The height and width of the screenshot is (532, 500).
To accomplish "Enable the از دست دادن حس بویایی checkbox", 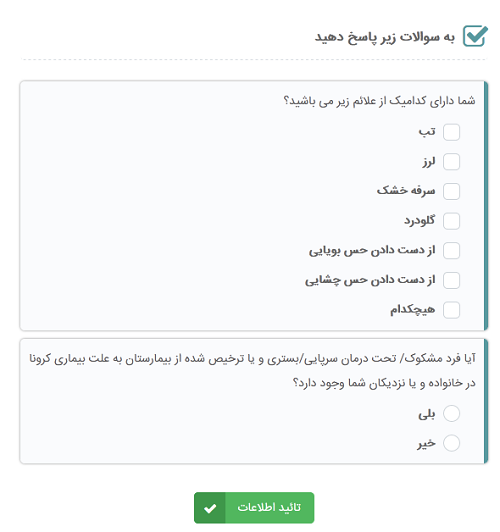I will (x=451, y=251).
